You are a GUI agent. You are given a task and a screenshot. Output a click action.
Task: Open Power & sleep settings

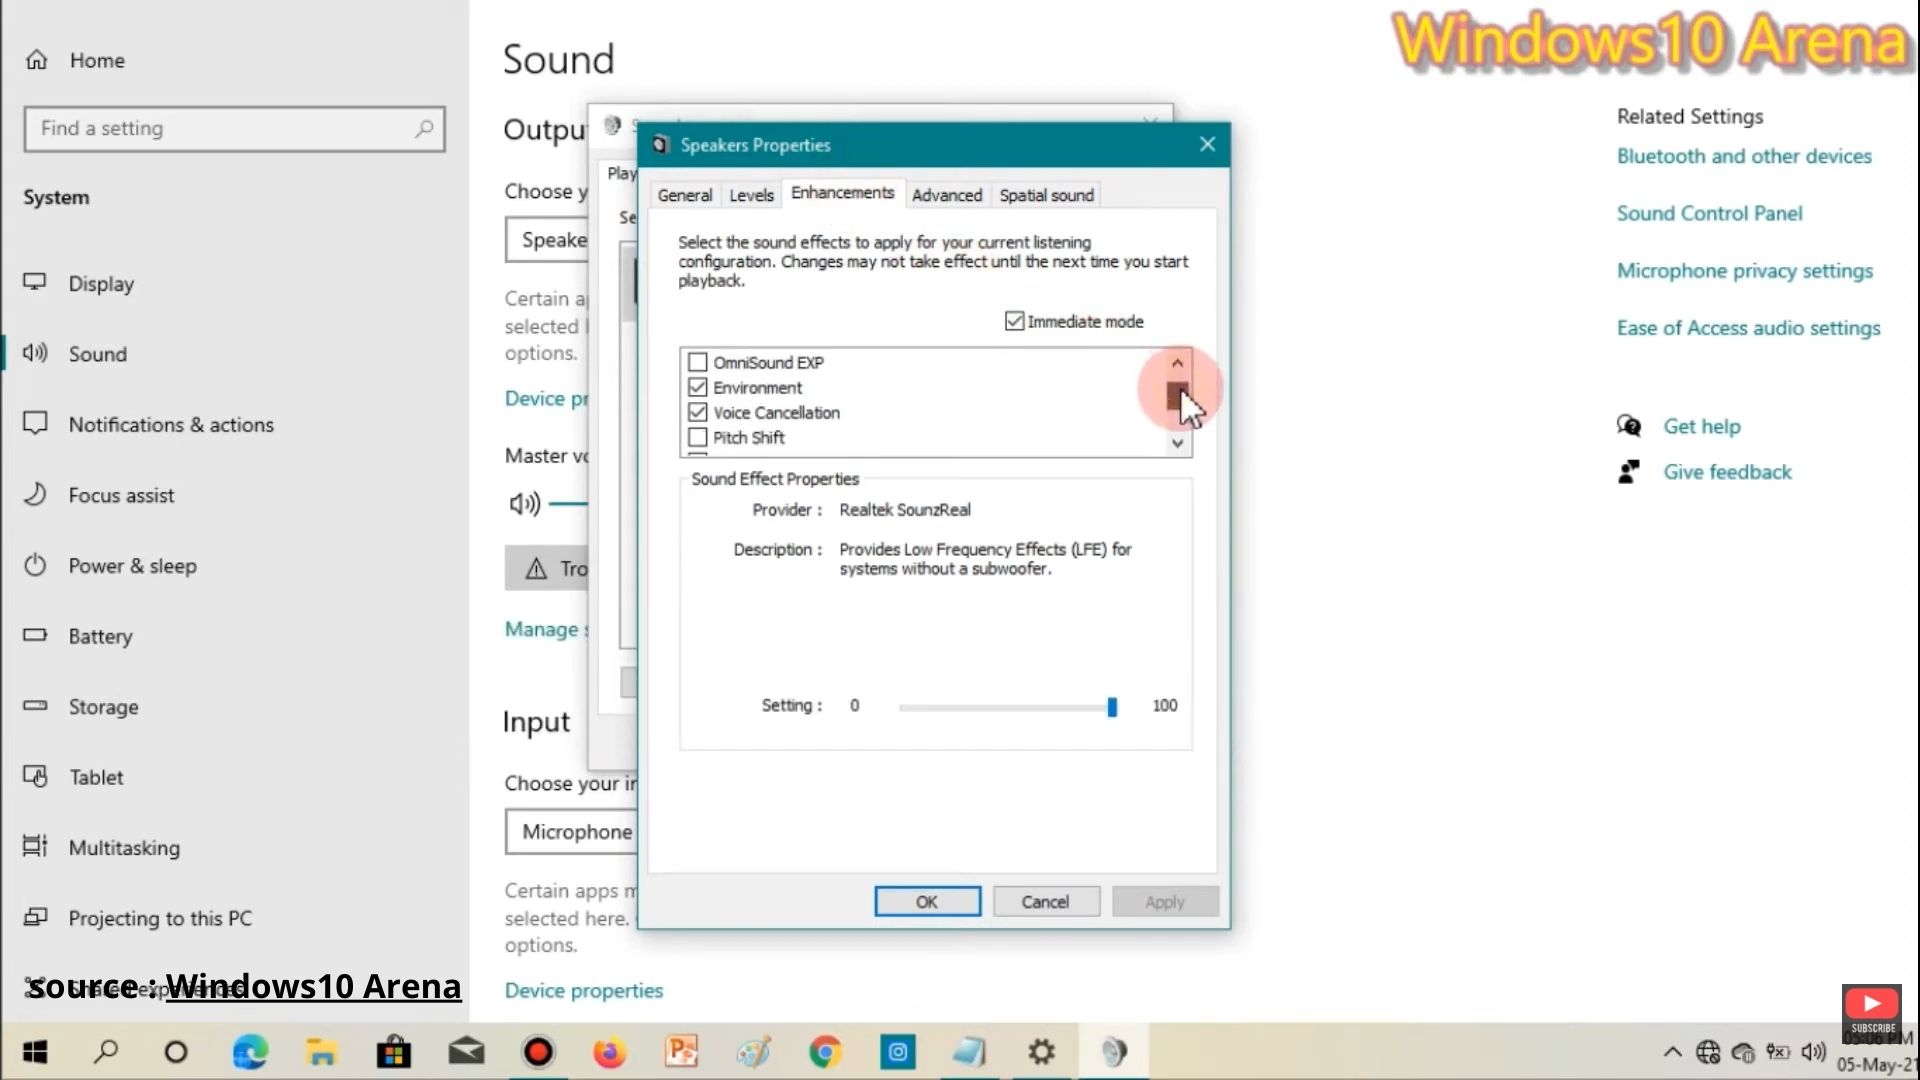pyautogui.click(x=110, y=565)
